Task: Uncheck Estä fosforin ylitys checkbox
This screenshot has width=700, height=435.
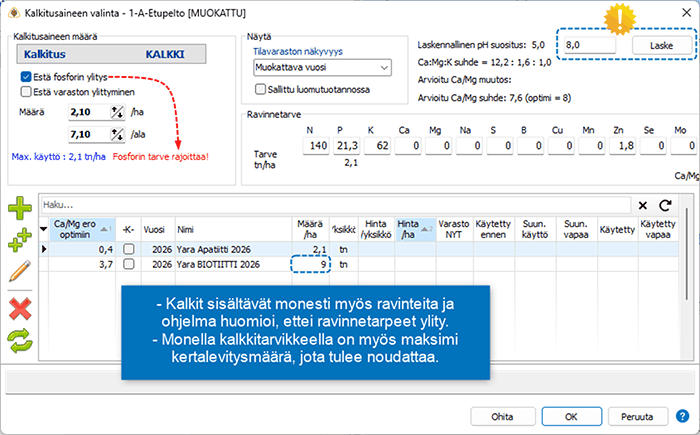Action: (26, 76)
